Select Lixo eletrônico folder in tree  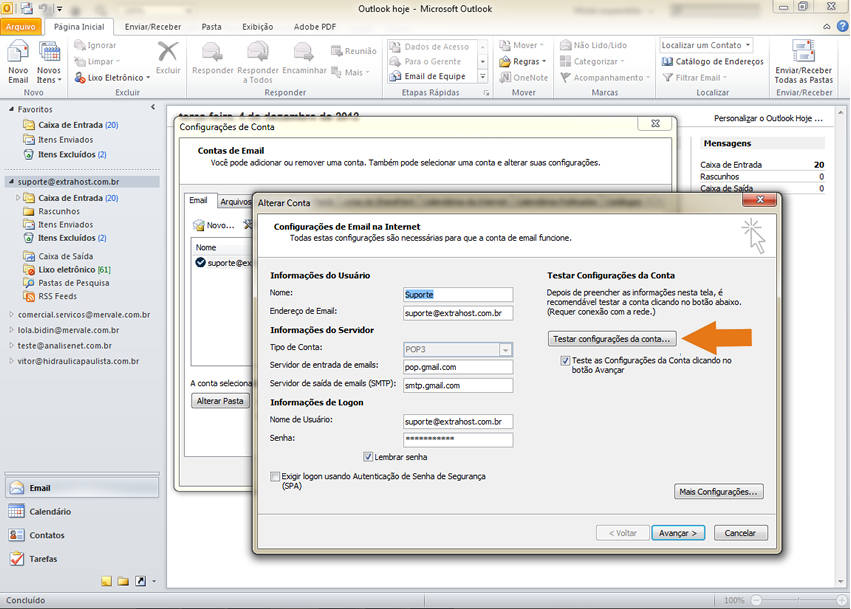click(x=74, y=269)
